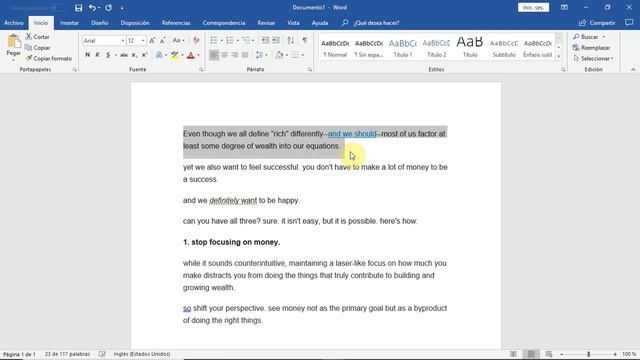Increase font size with the grow-font icon
Image resolution: width=640 pixels, height=360 pixels.
(152, 40)
